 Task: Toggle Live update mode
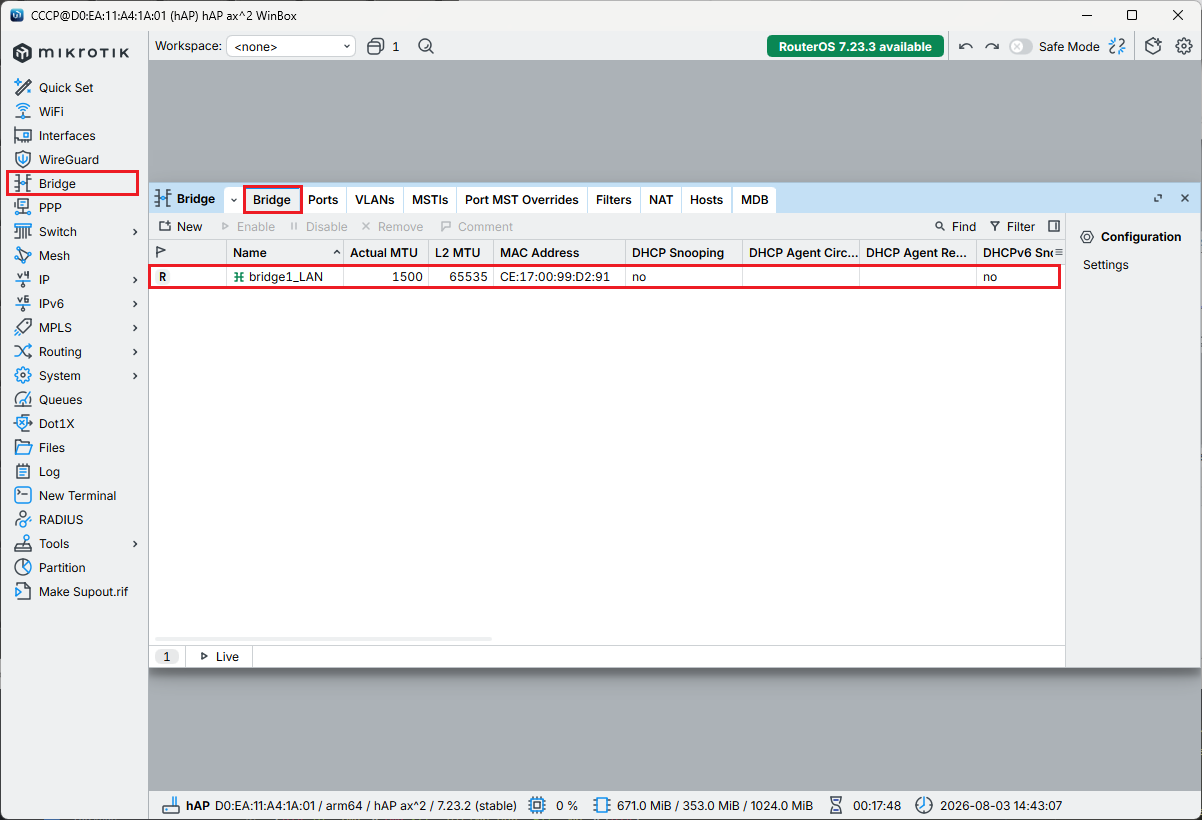[219, 657]
